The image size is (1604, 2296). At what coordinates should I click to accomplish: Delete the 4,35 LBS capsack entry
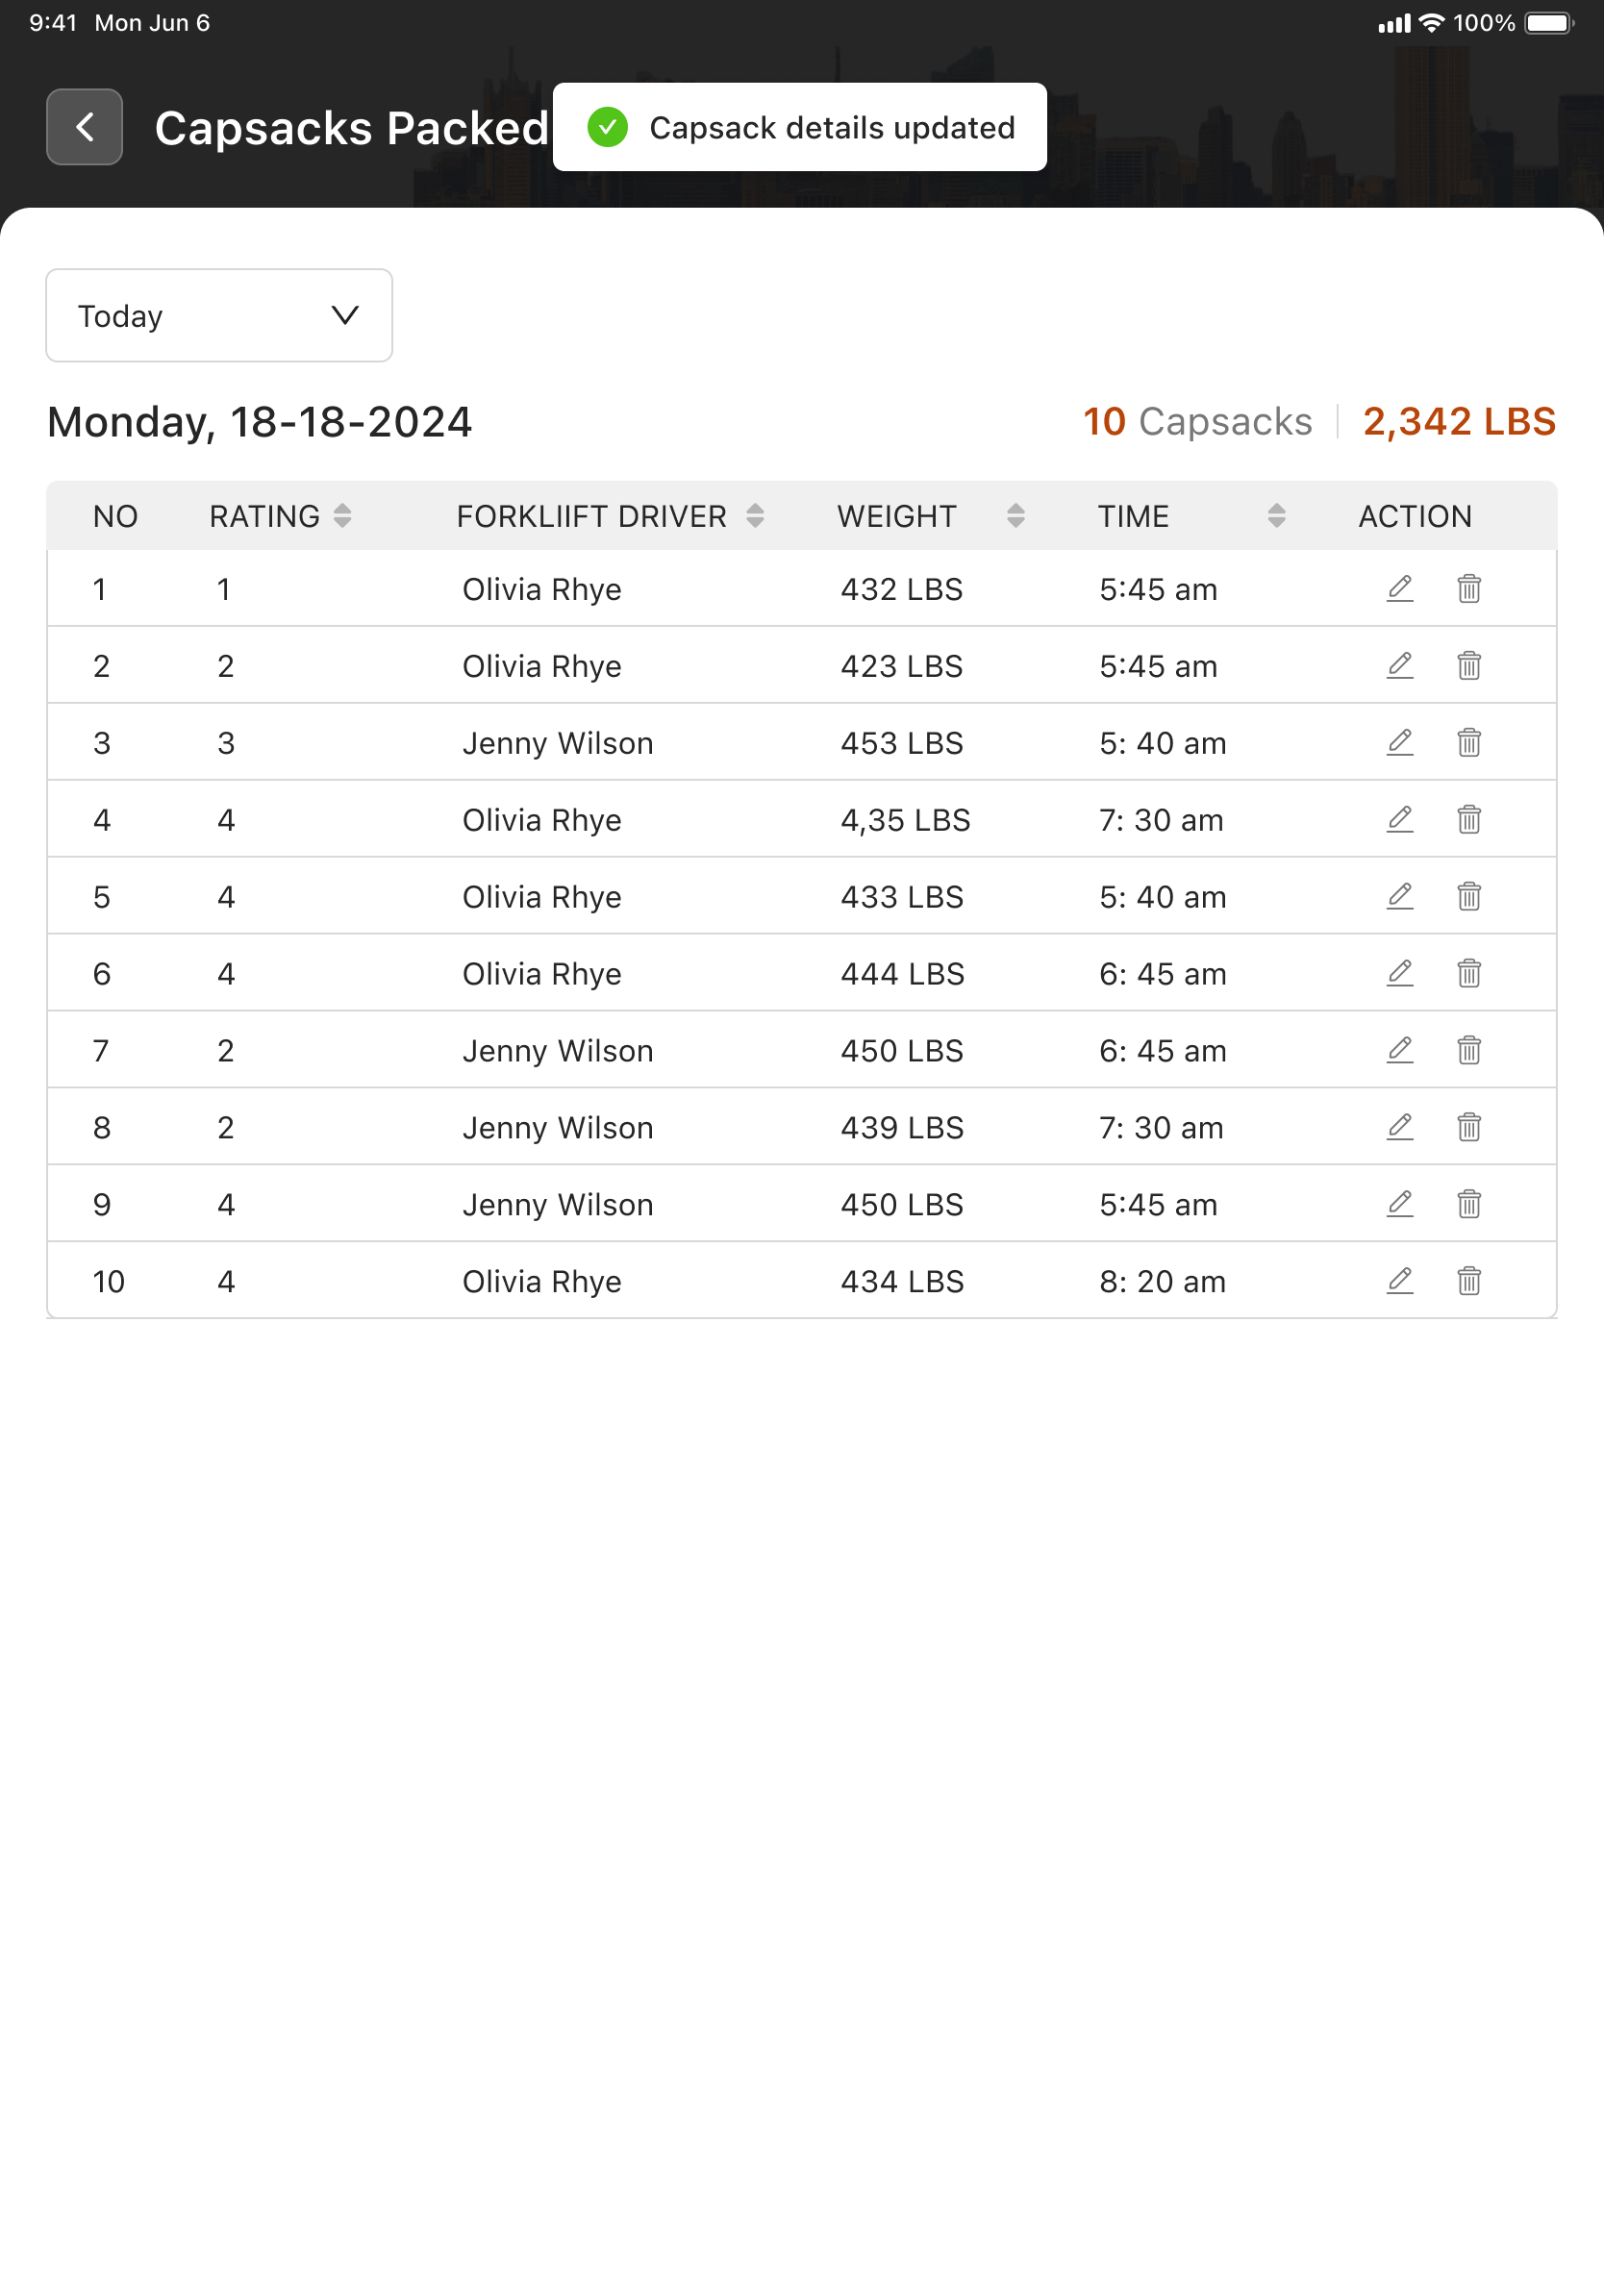tap(1468, 820)
